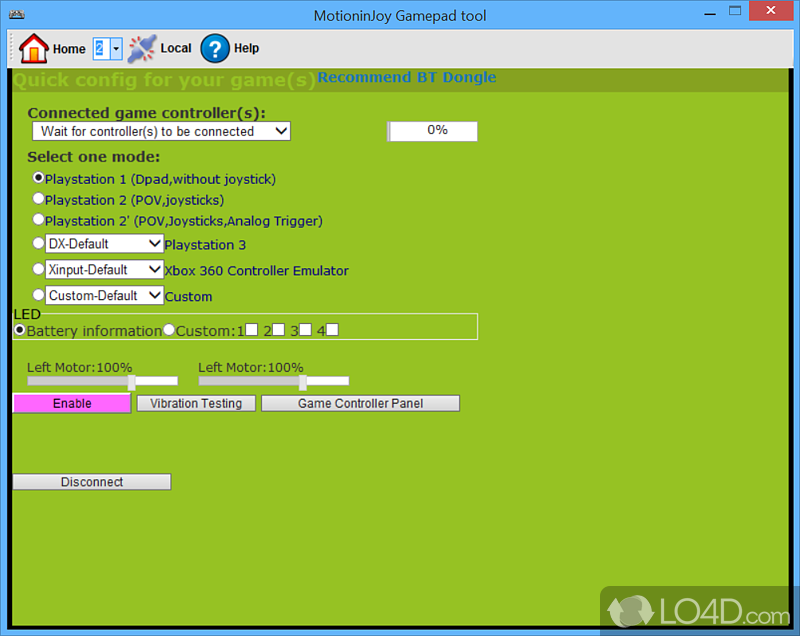Open the Help menu label
Image resolution: width=800 pixels, height=636 pixels.
pyautogui.click(x=246, y=48)
